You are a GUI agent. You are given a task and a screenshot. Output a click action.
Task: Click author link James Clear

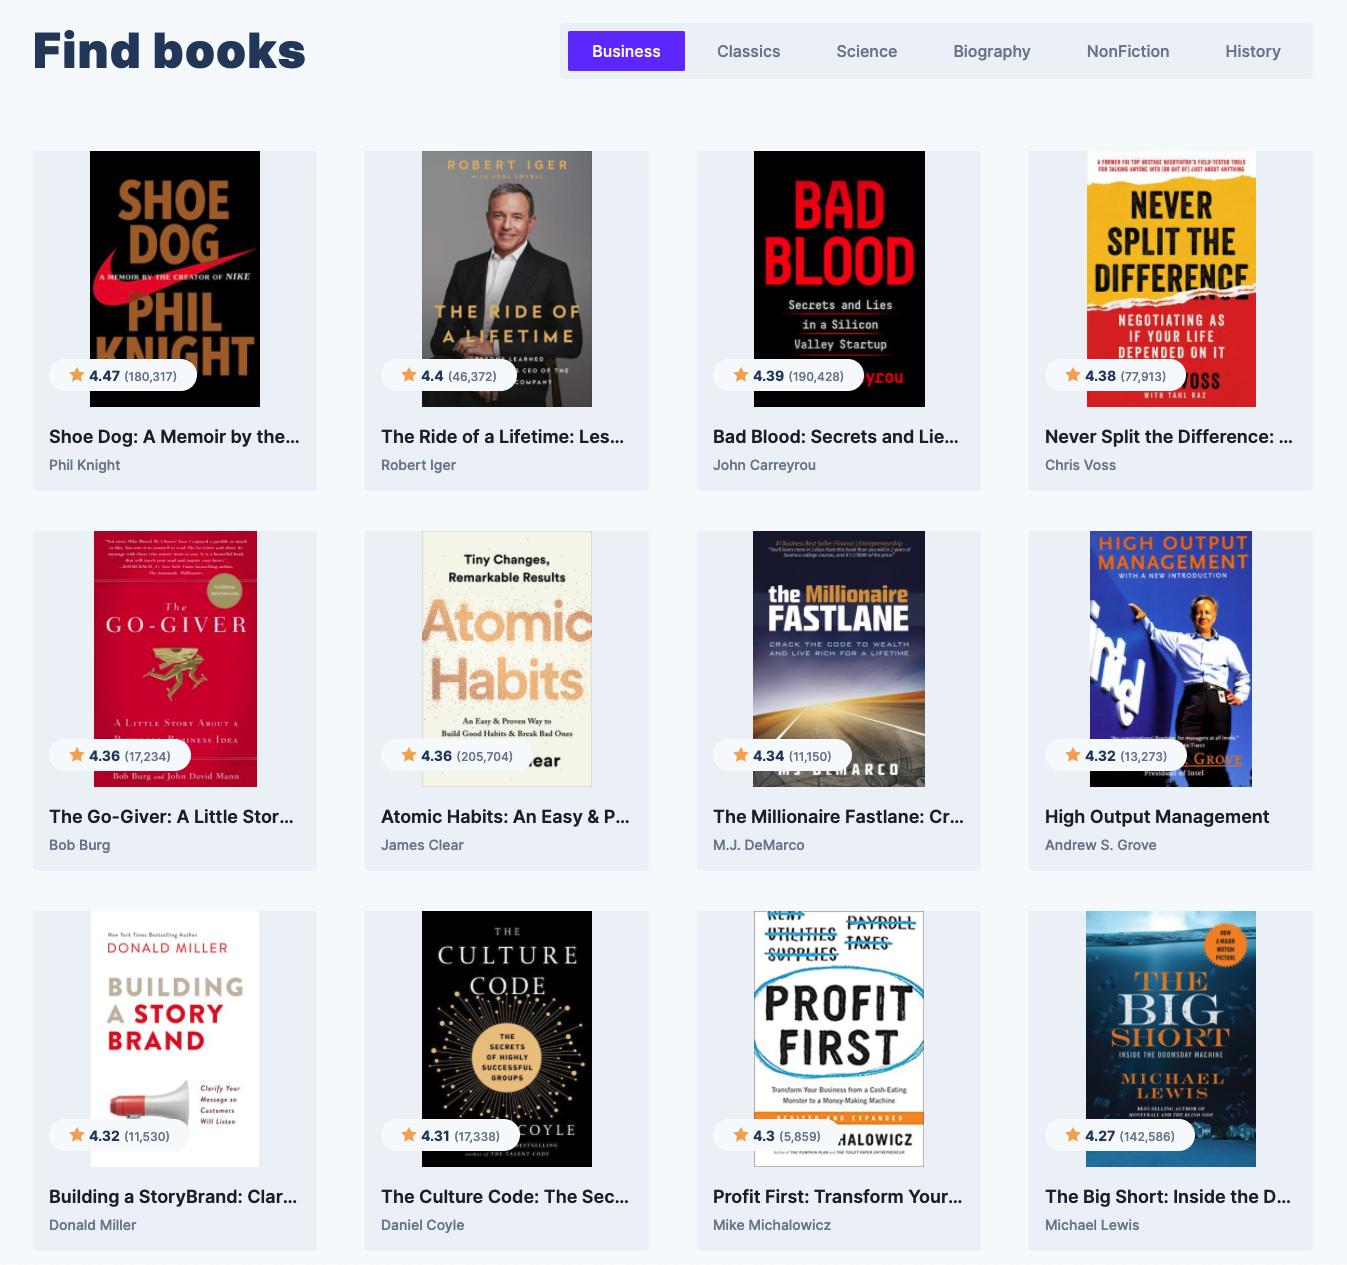(422, 844)
